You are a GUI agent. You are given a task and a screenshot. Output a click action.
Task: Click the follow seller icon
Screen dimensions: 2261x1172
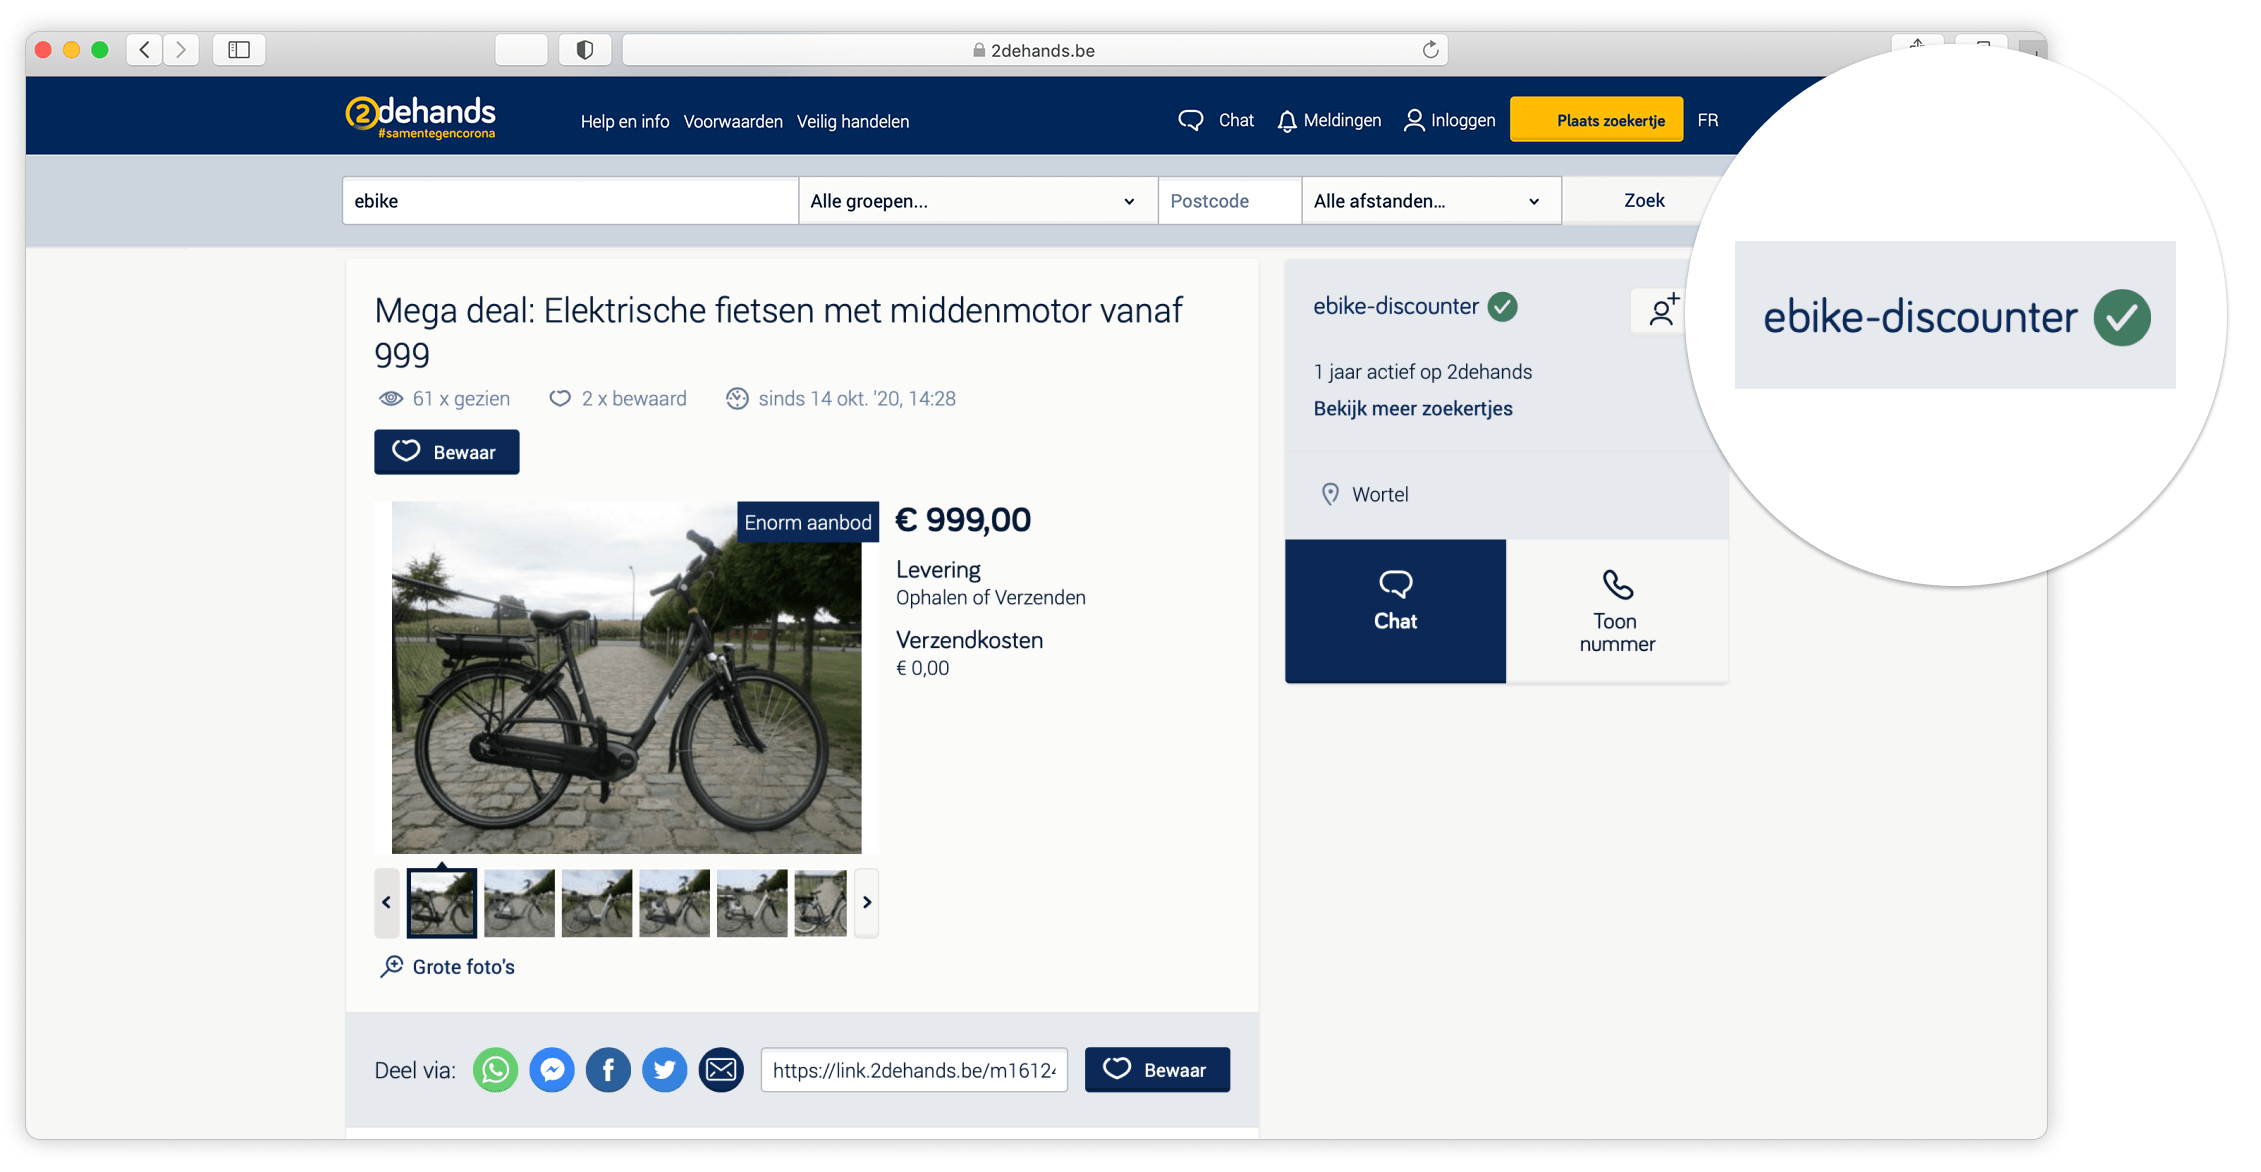(1662, 310)
